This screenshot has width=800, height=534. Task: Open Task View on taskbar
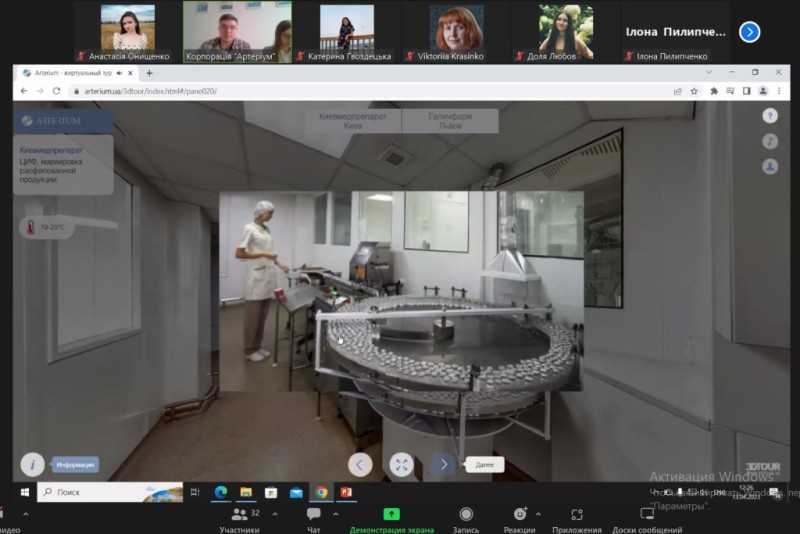[195, 492]
